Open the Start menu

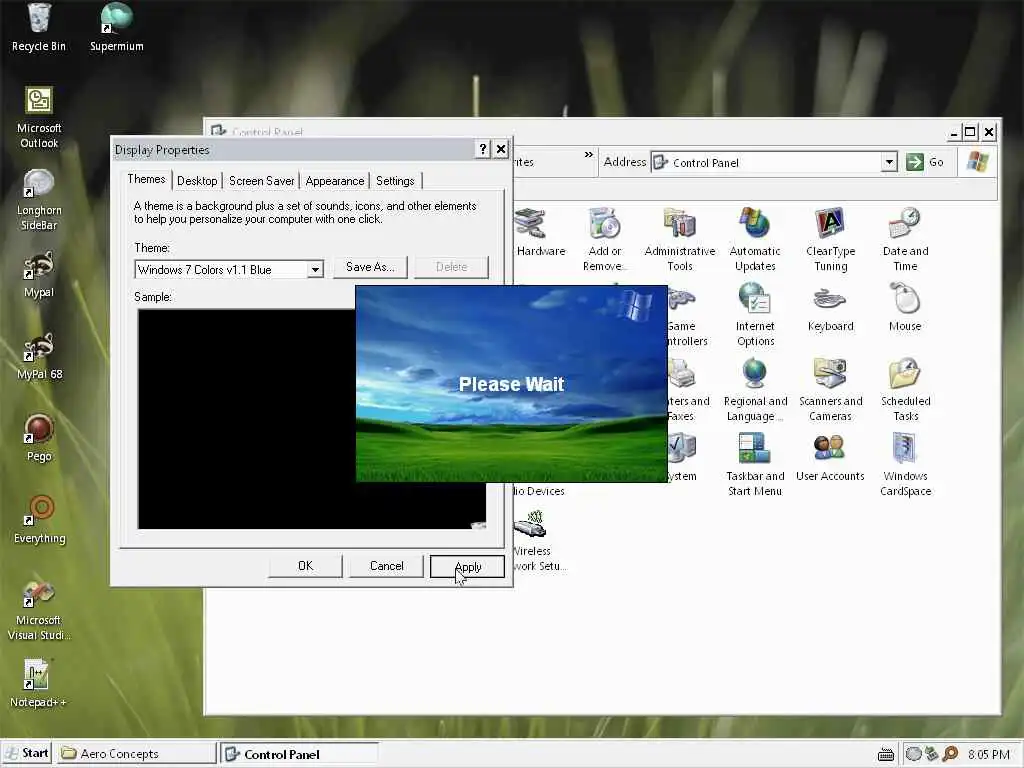click(x=26, y=754)
